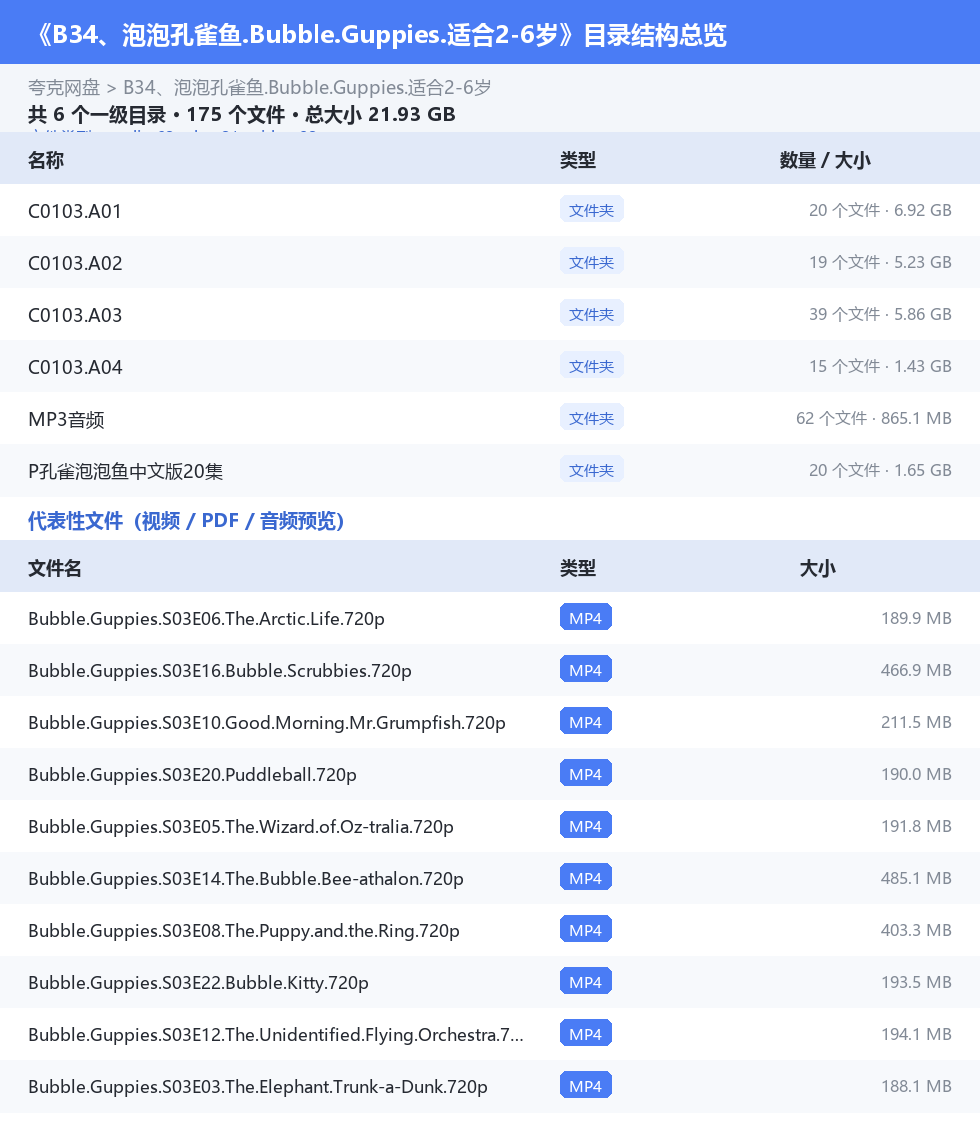The image size is (980, 1144).
Task: Click the MP4 badge for Bubble.Scrubbies
Action: pyautogui.click(x=585, y=670)
